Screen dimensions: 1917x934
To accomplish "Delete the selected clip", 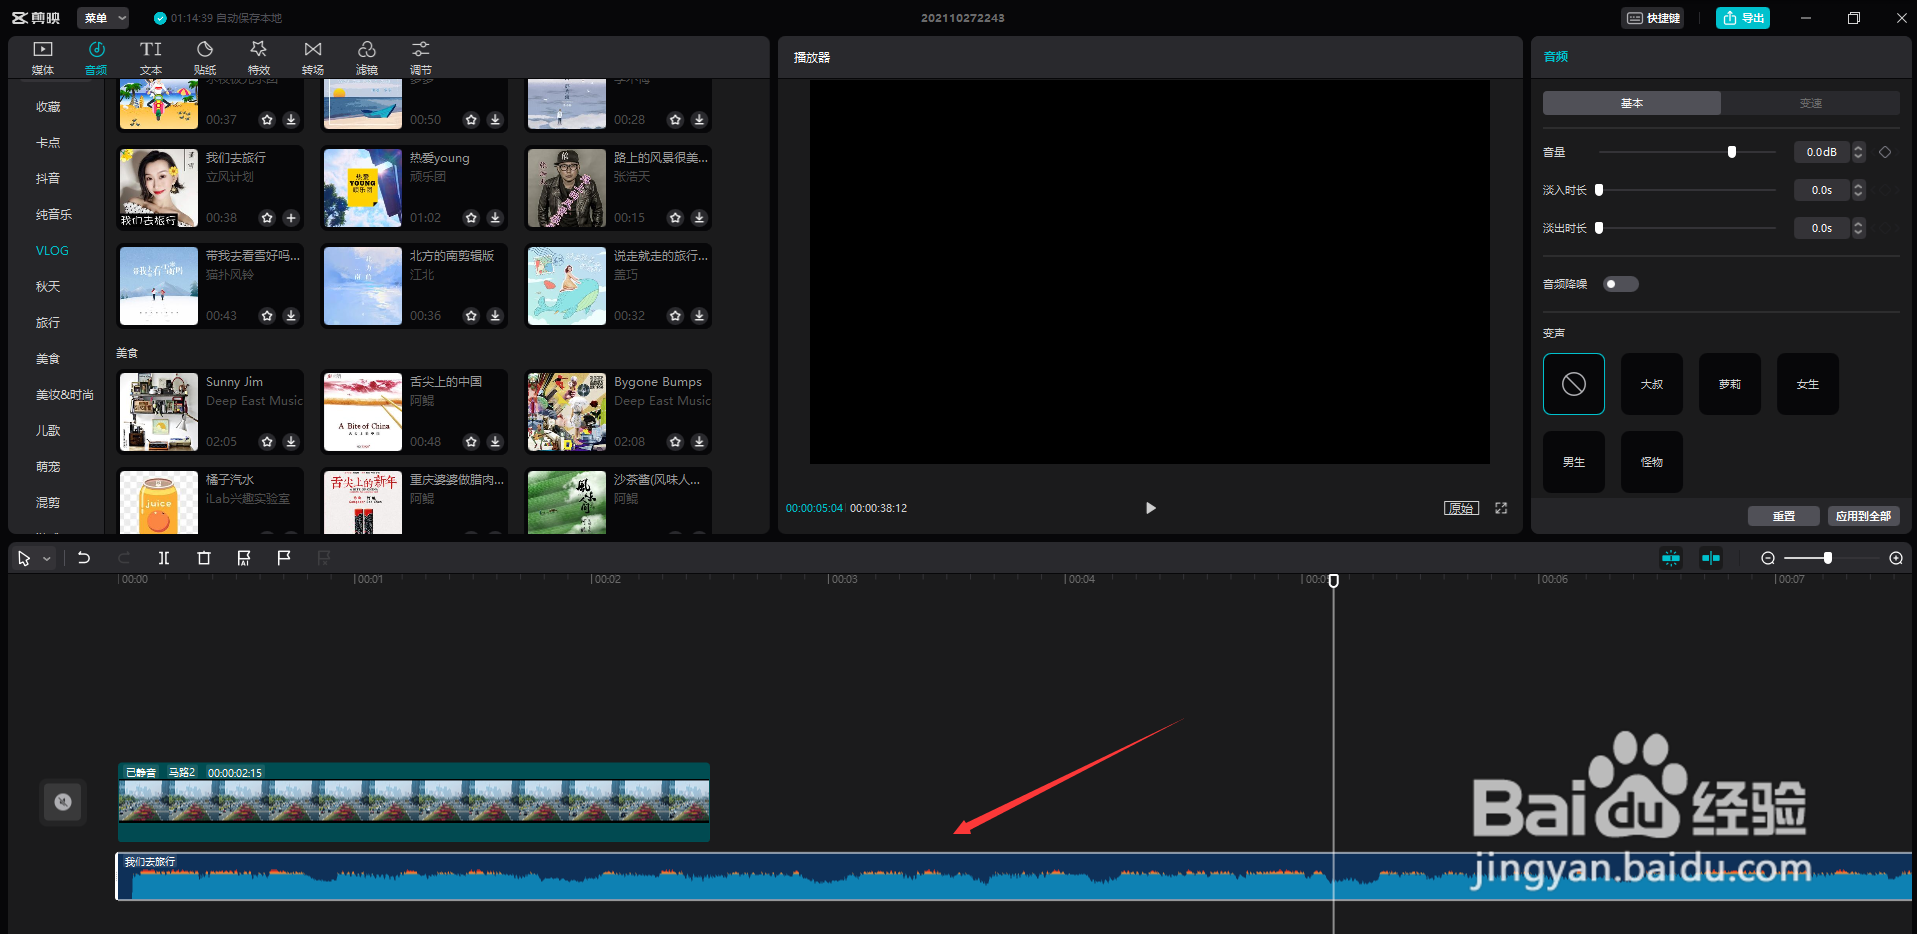I will point(204,558).
